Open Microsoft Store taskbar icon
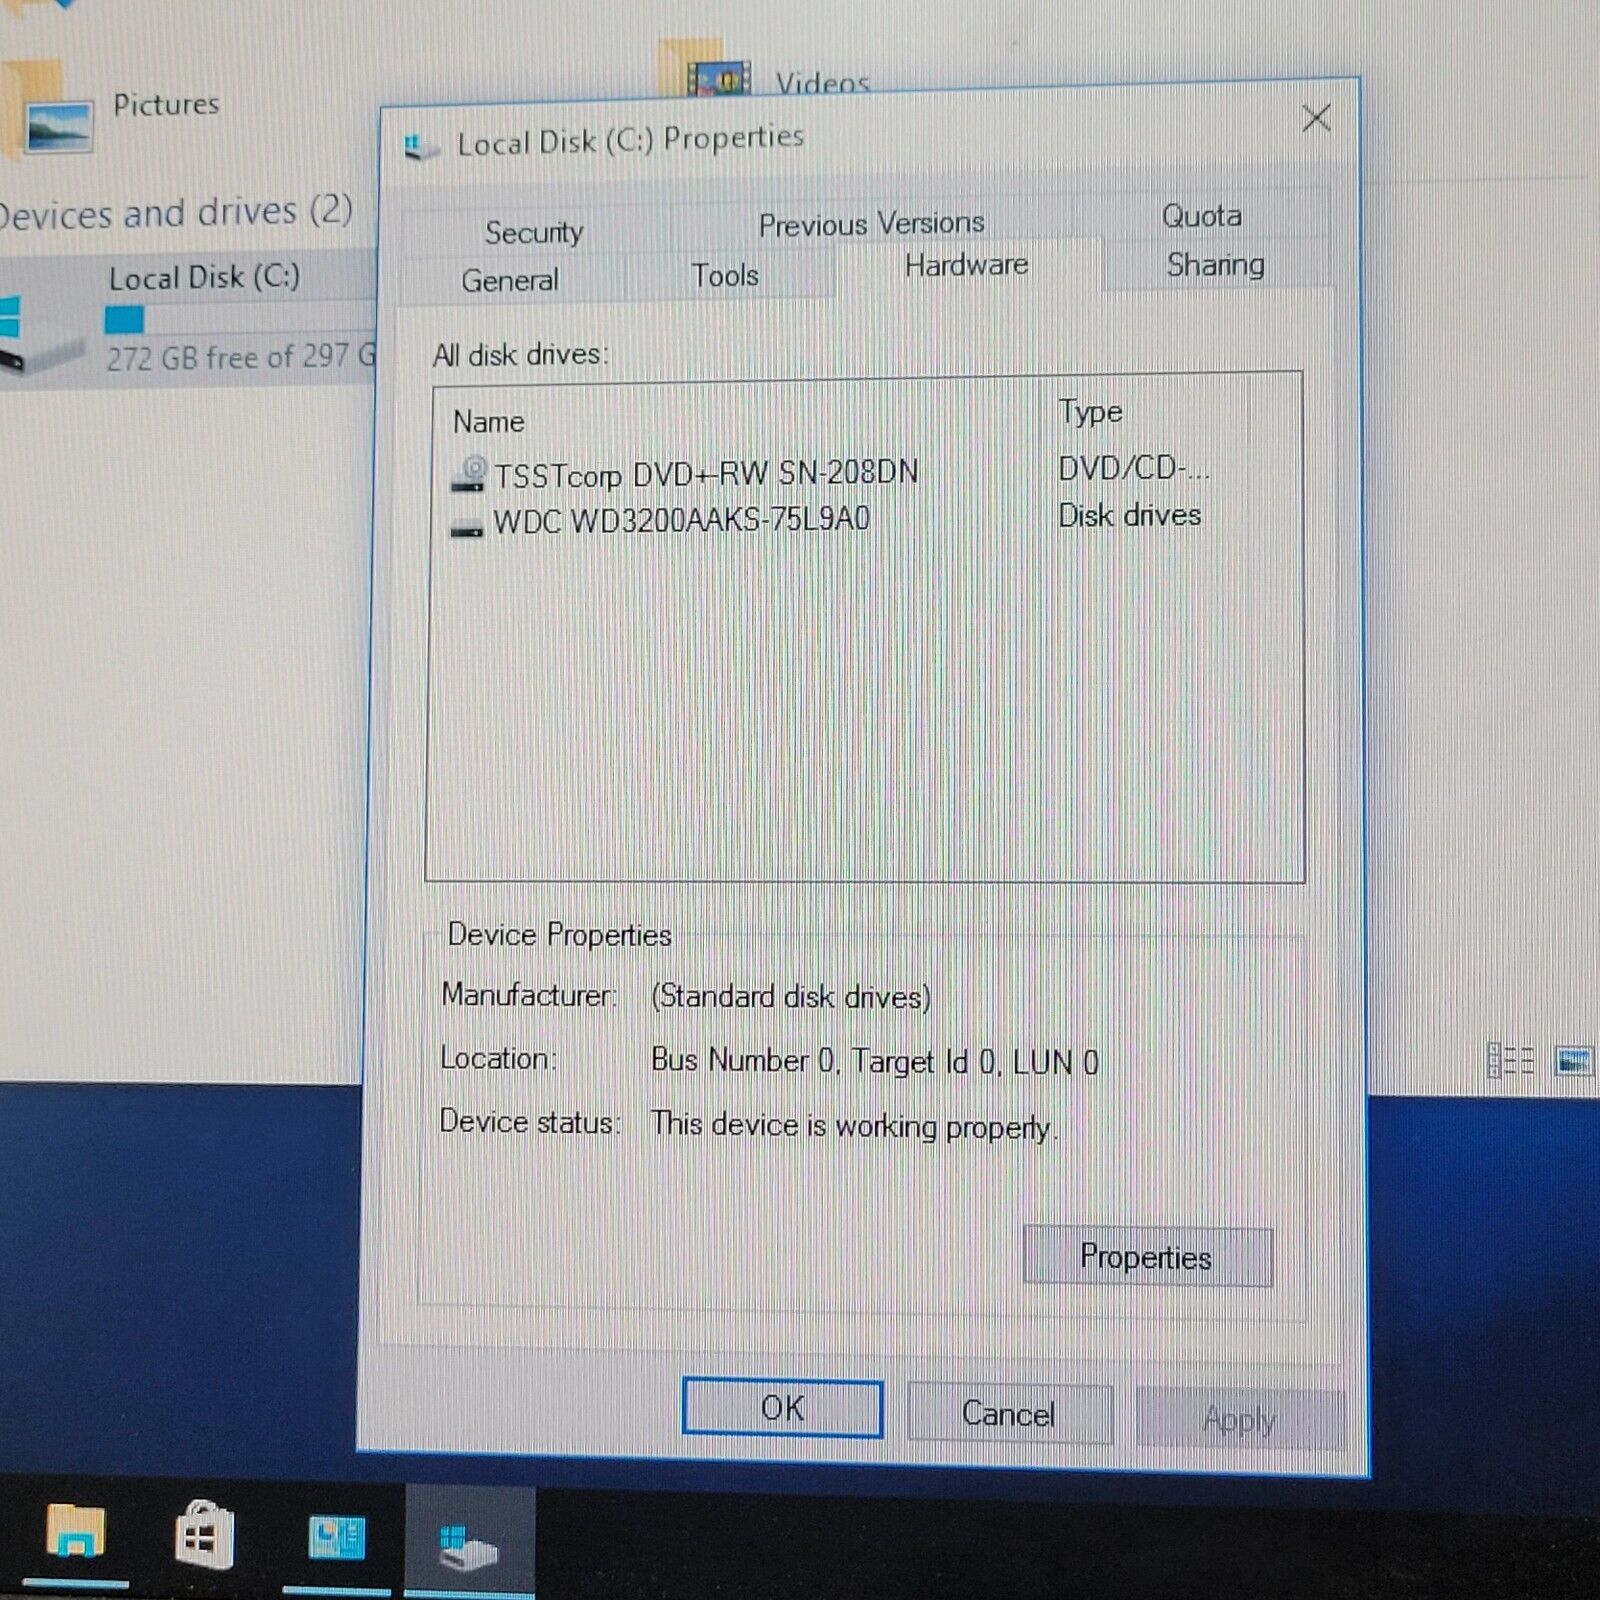The width and height of the screenshot is (1600, 1600). pyautogui.click(x=203, y=1534)
